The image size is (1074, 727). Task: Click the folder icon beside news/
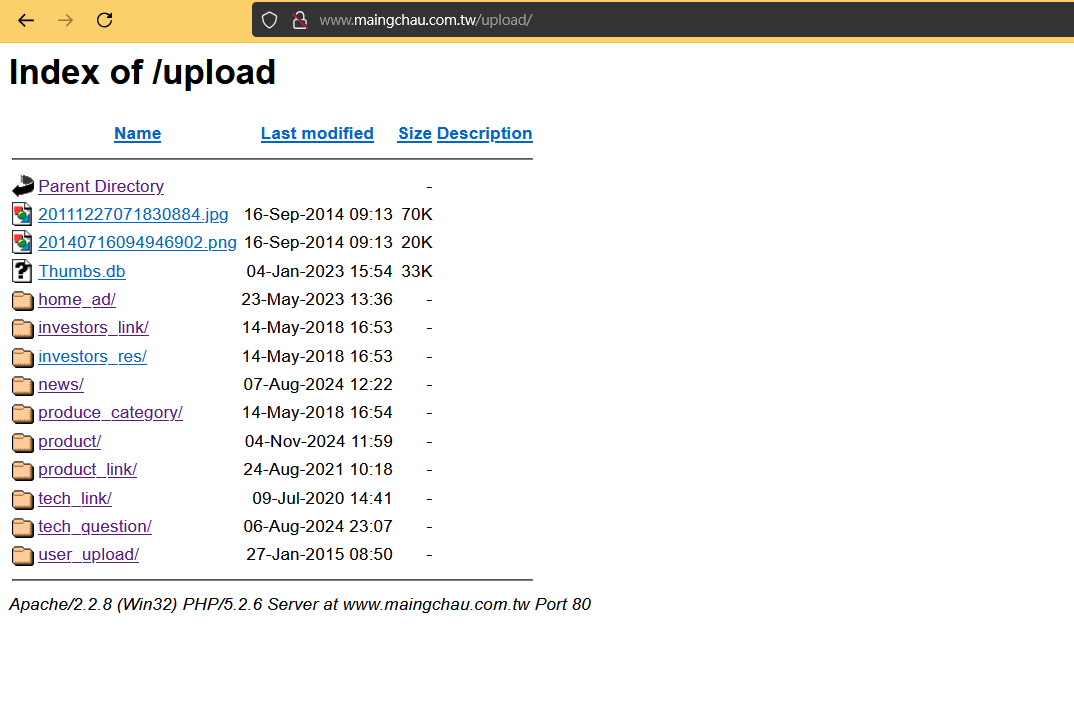click(23, 385)
